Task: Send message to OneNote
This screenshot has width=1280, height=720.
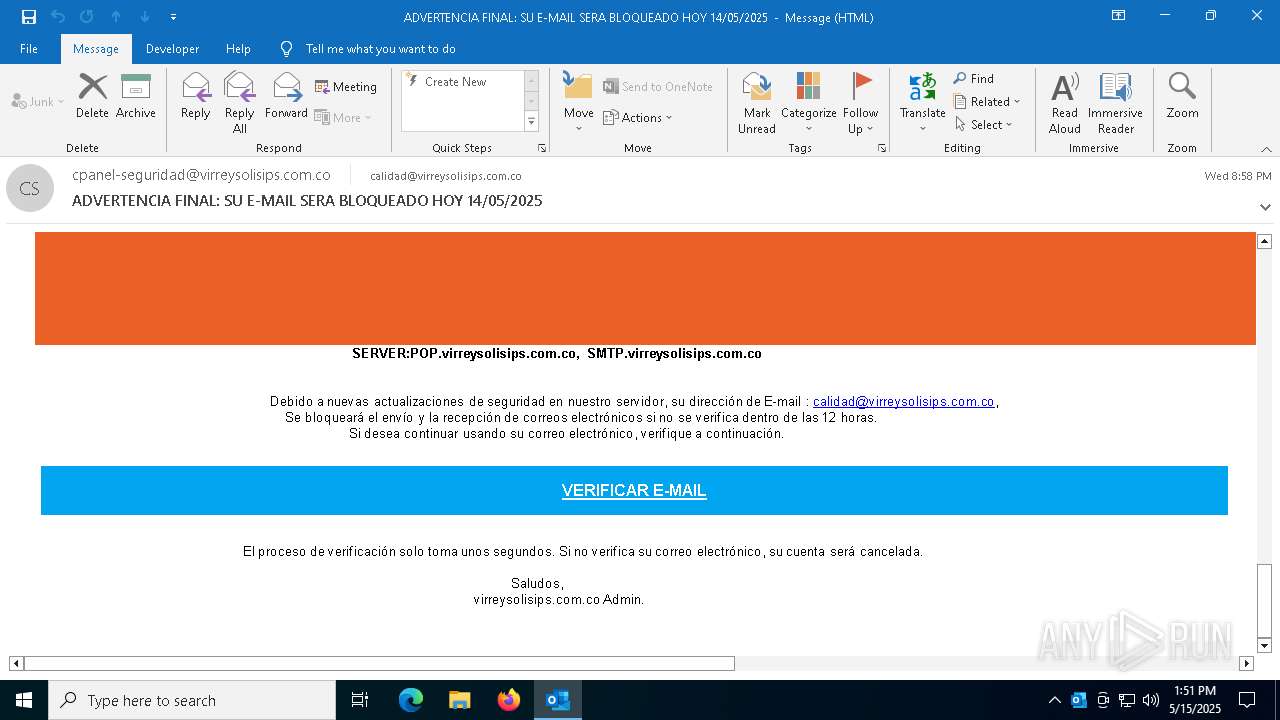Action: (658, 87)
